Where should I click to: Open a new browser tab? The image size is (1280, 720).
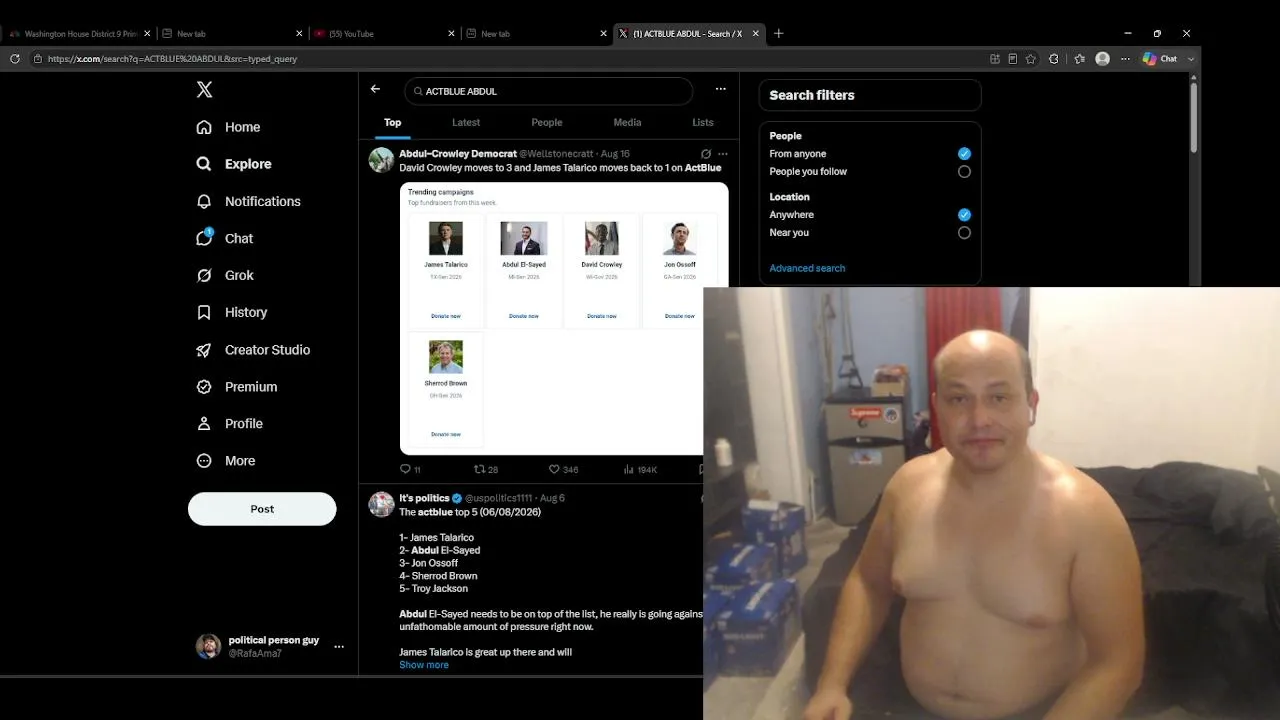click(x=778, y=33)
